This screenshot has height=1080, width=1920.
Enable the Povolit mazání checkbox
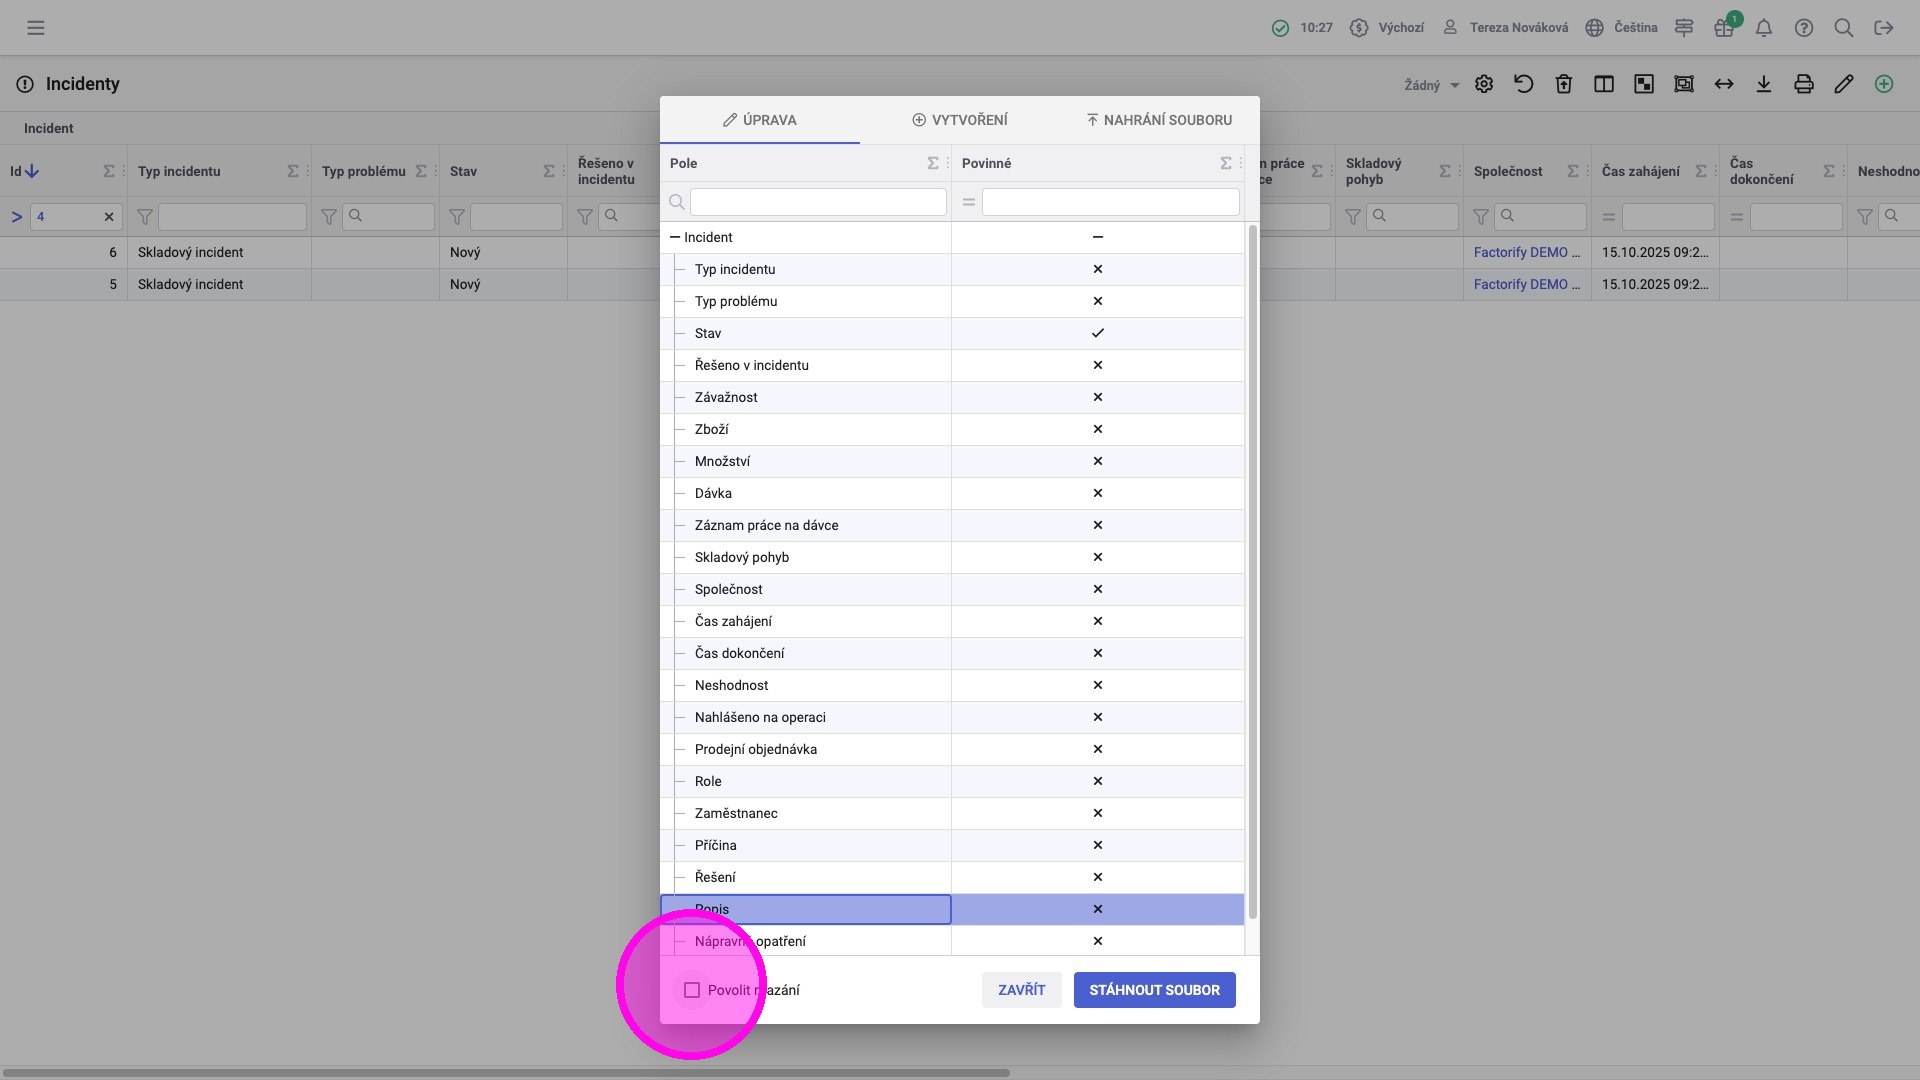692,990
